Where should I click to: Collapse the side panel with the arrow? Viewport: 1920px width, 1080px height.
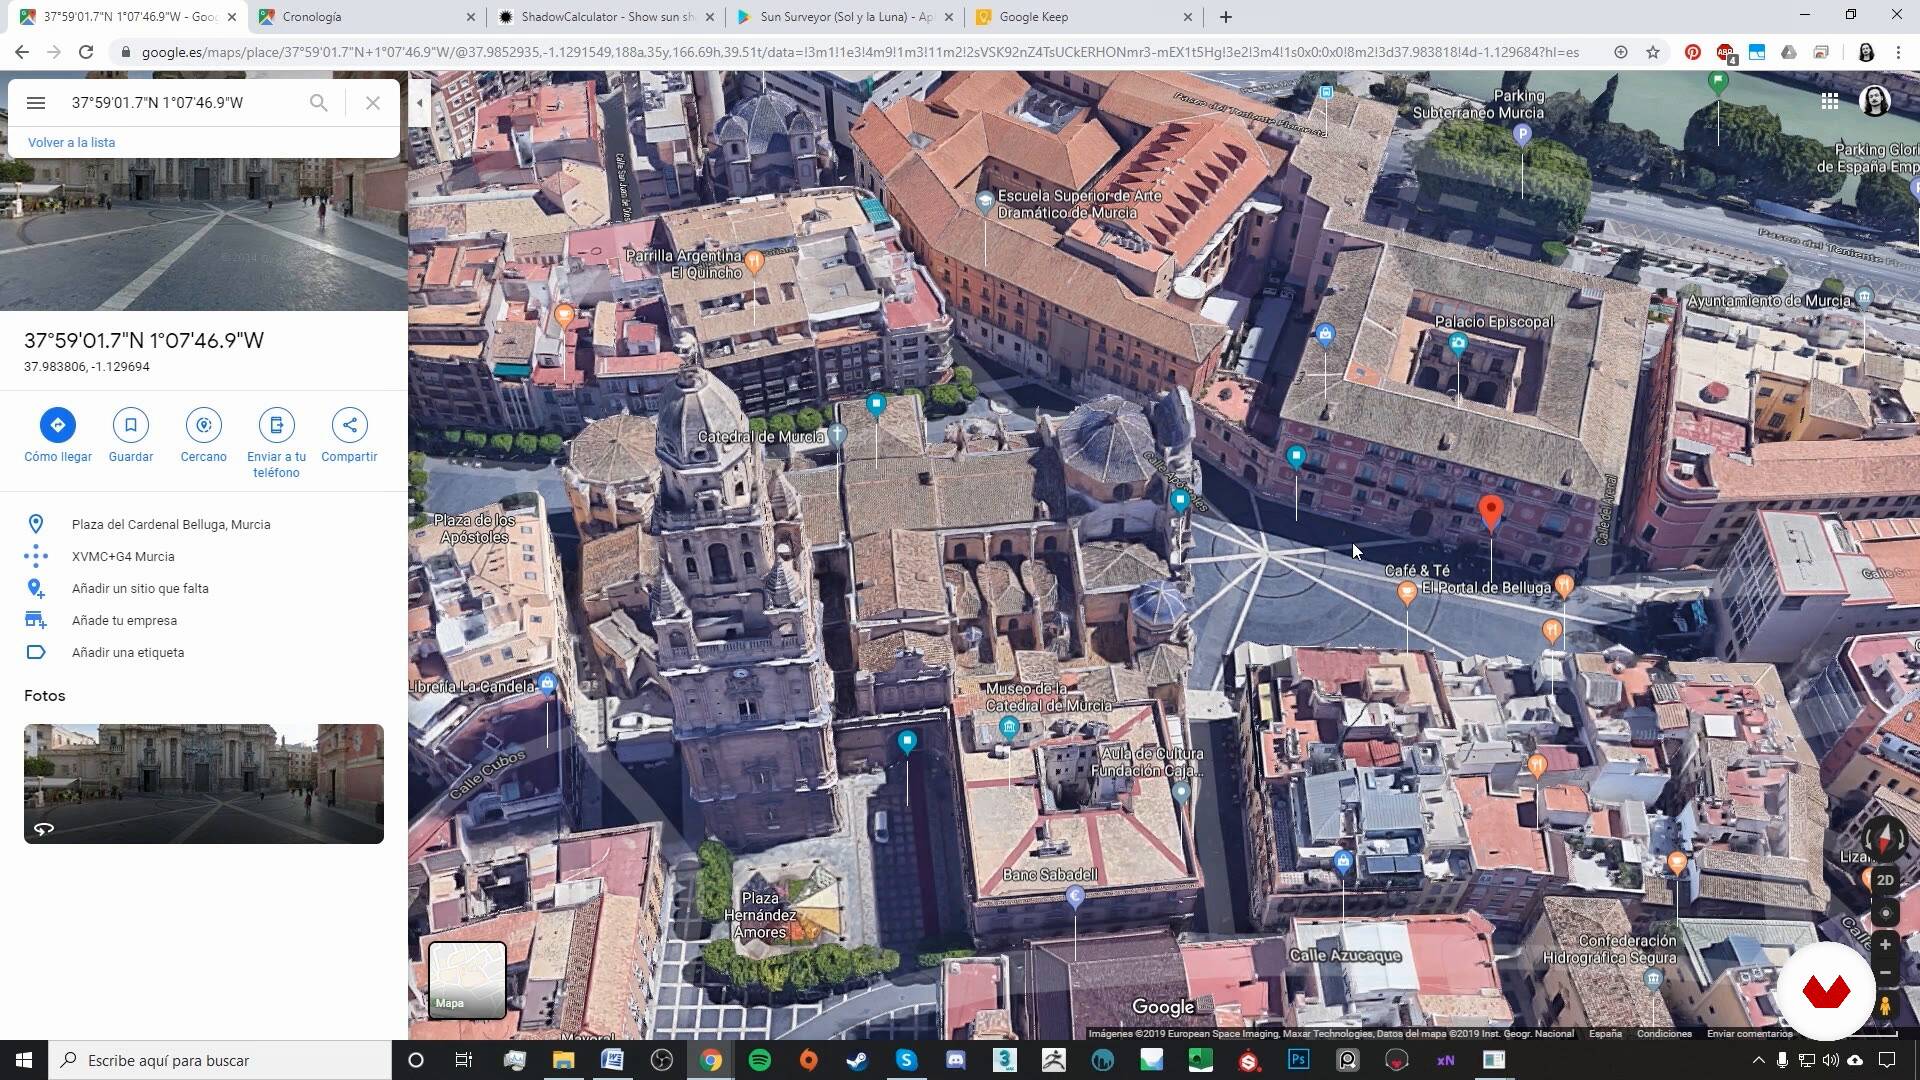(420, 102)
